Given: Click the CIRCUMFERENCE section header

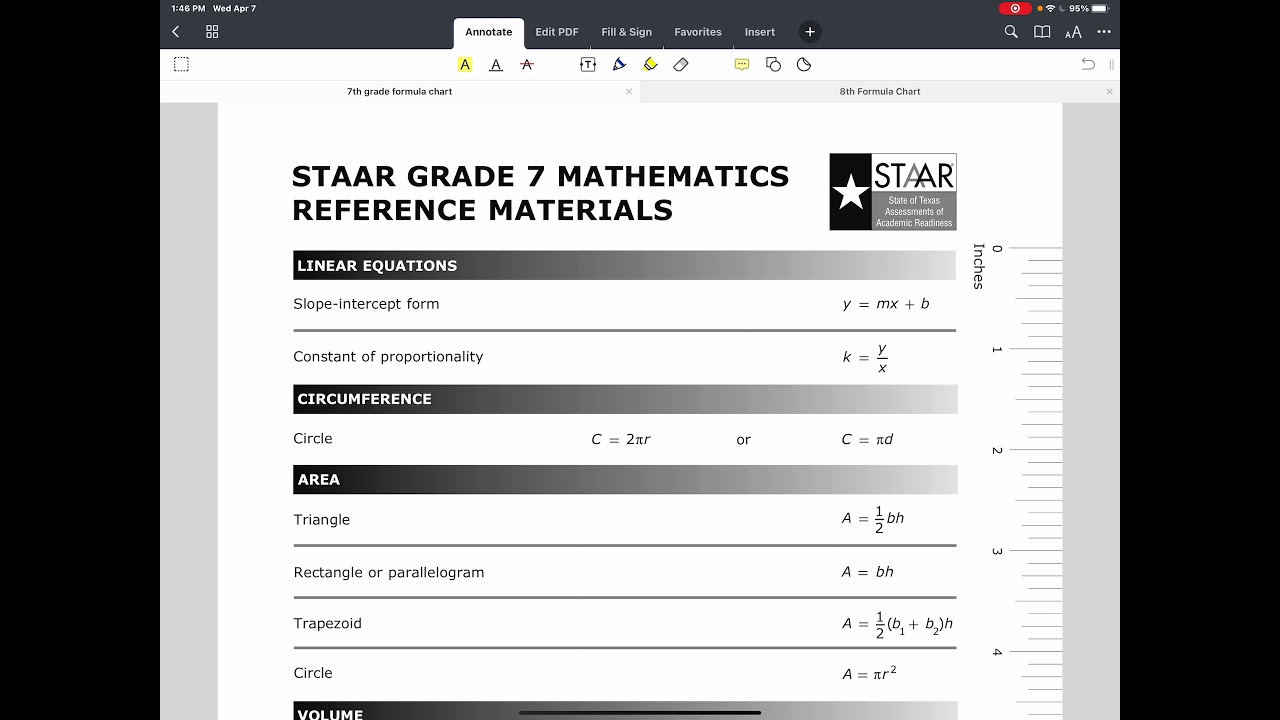Looking at the screenshot, I should pyautogui.click(x=625, y=399).
